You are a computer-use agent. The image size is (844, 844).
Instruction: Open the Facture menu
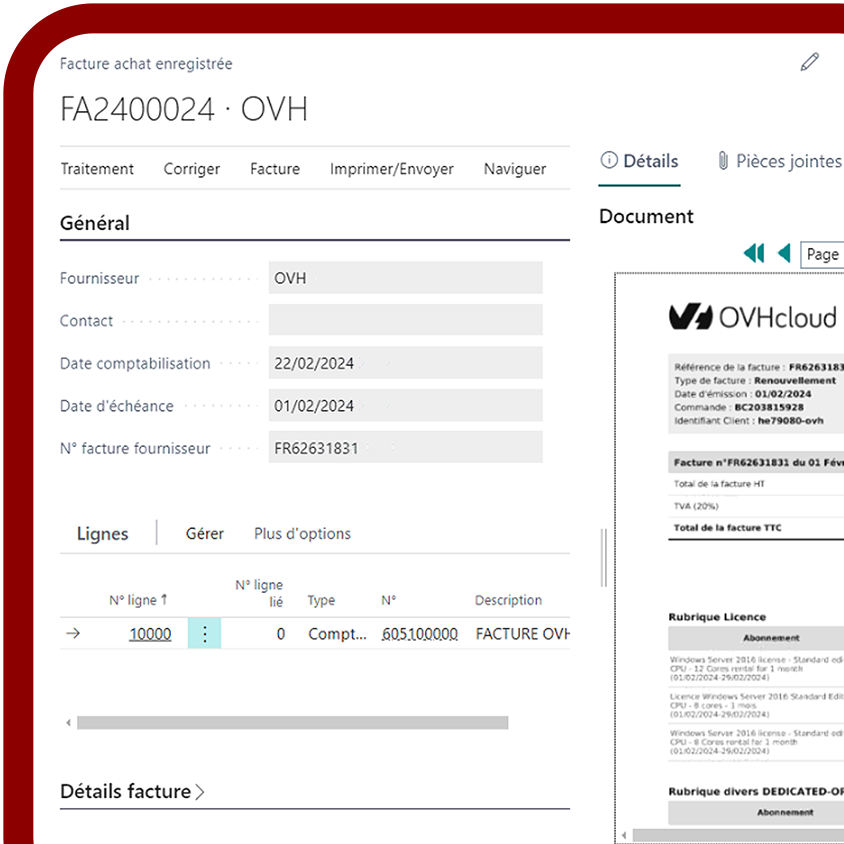pos(275,169)
